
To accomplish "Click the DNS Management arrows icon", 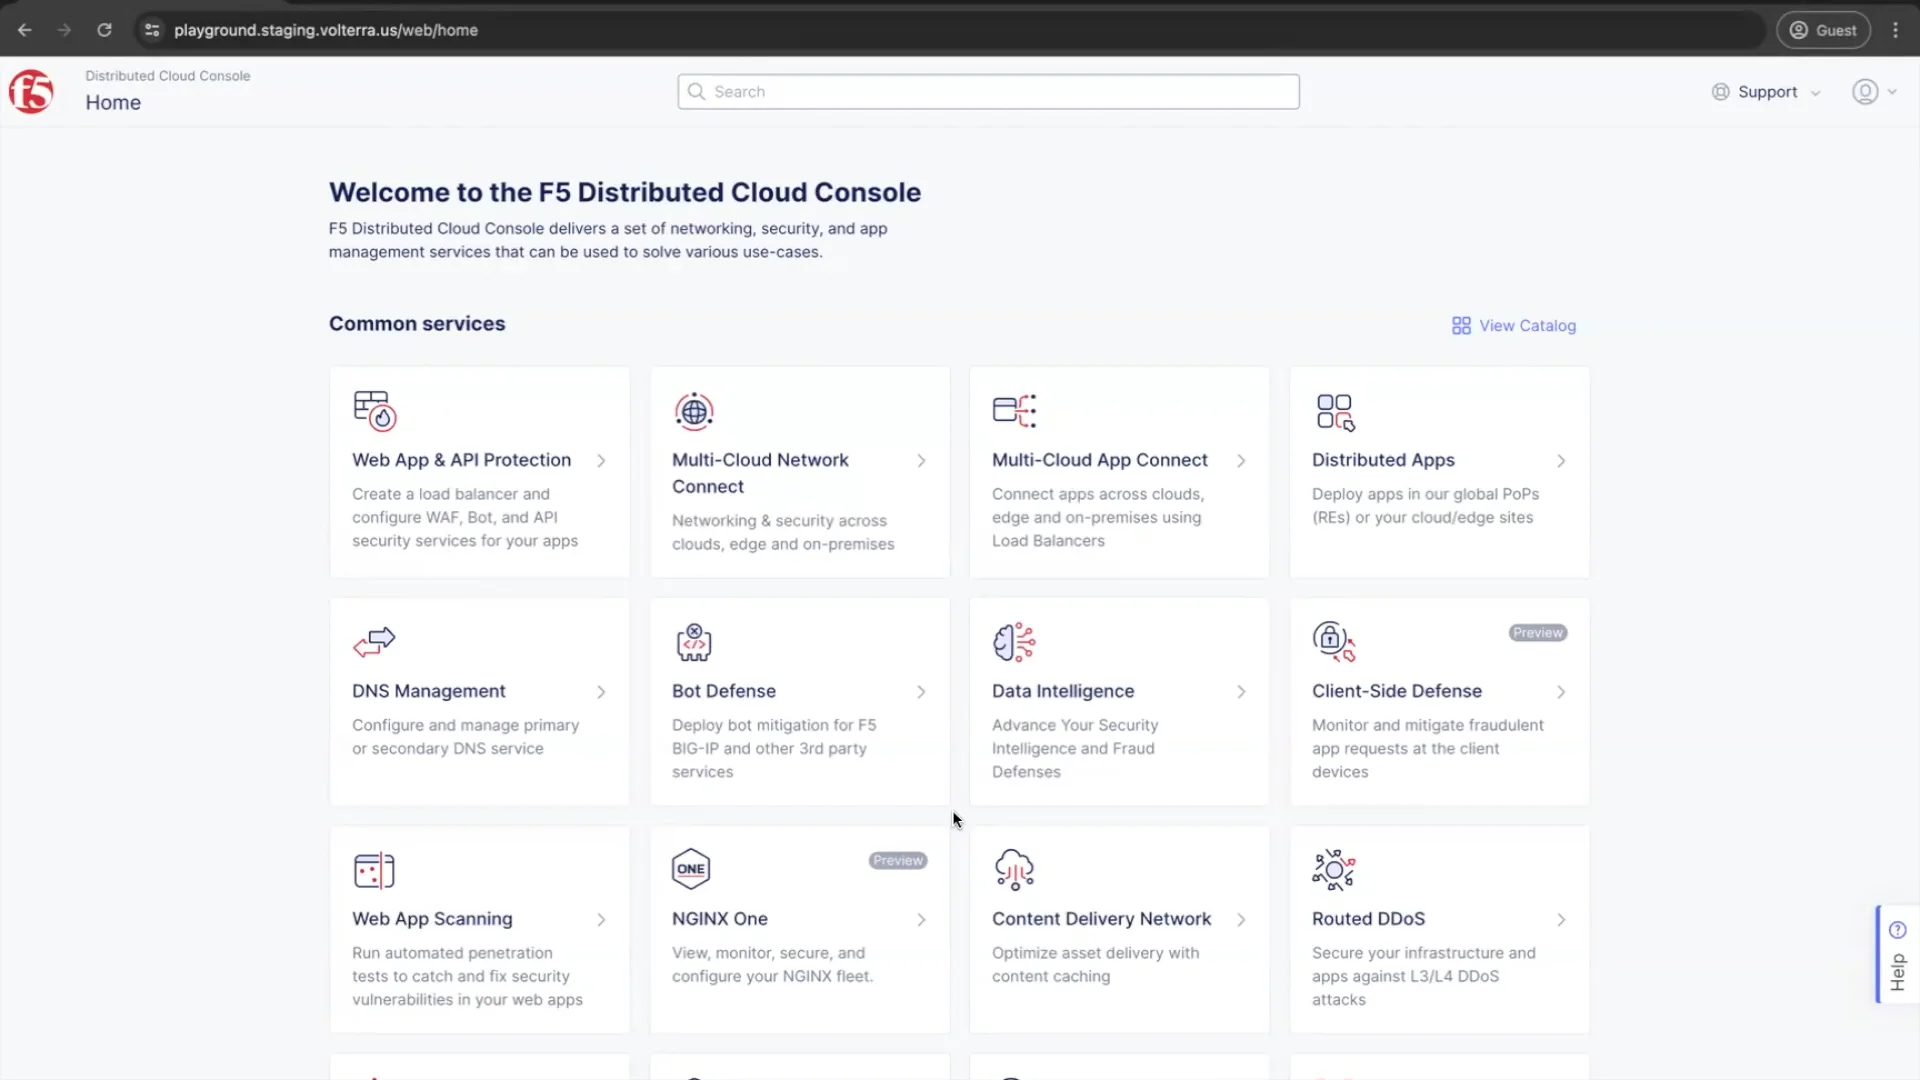I will click(374, 642).
